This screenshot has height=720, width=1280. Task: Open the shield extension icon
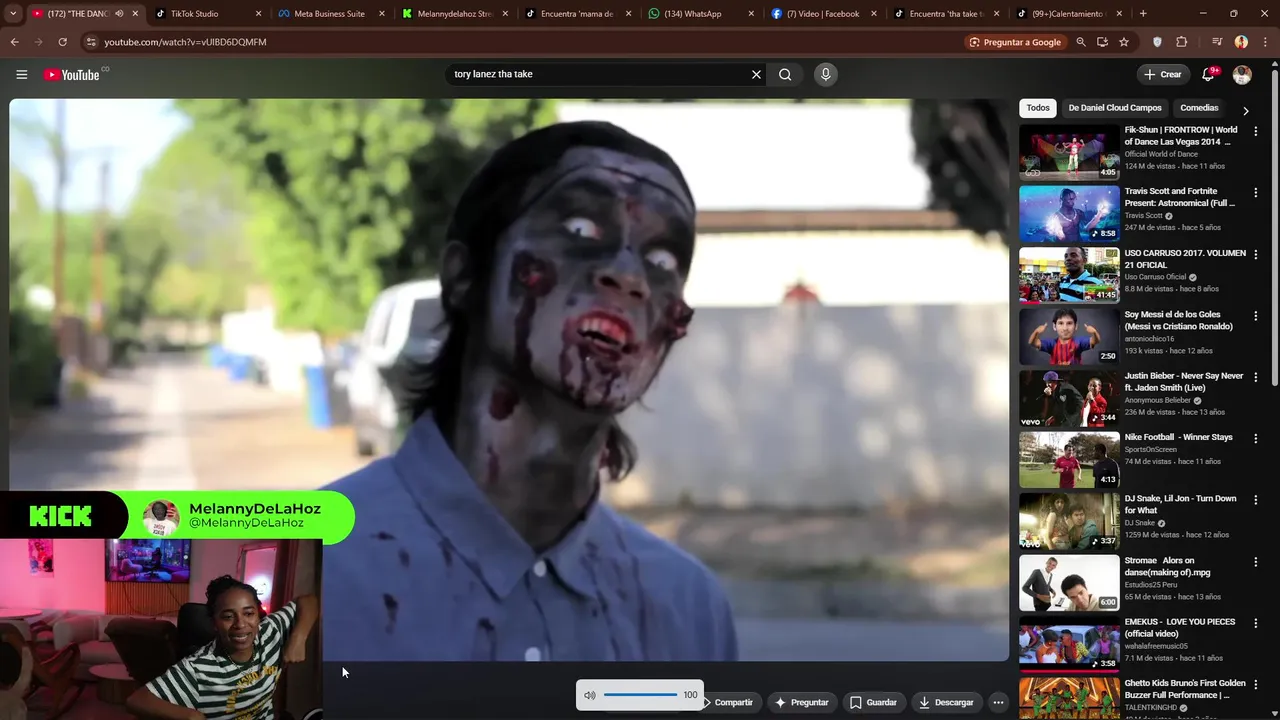1157,42
